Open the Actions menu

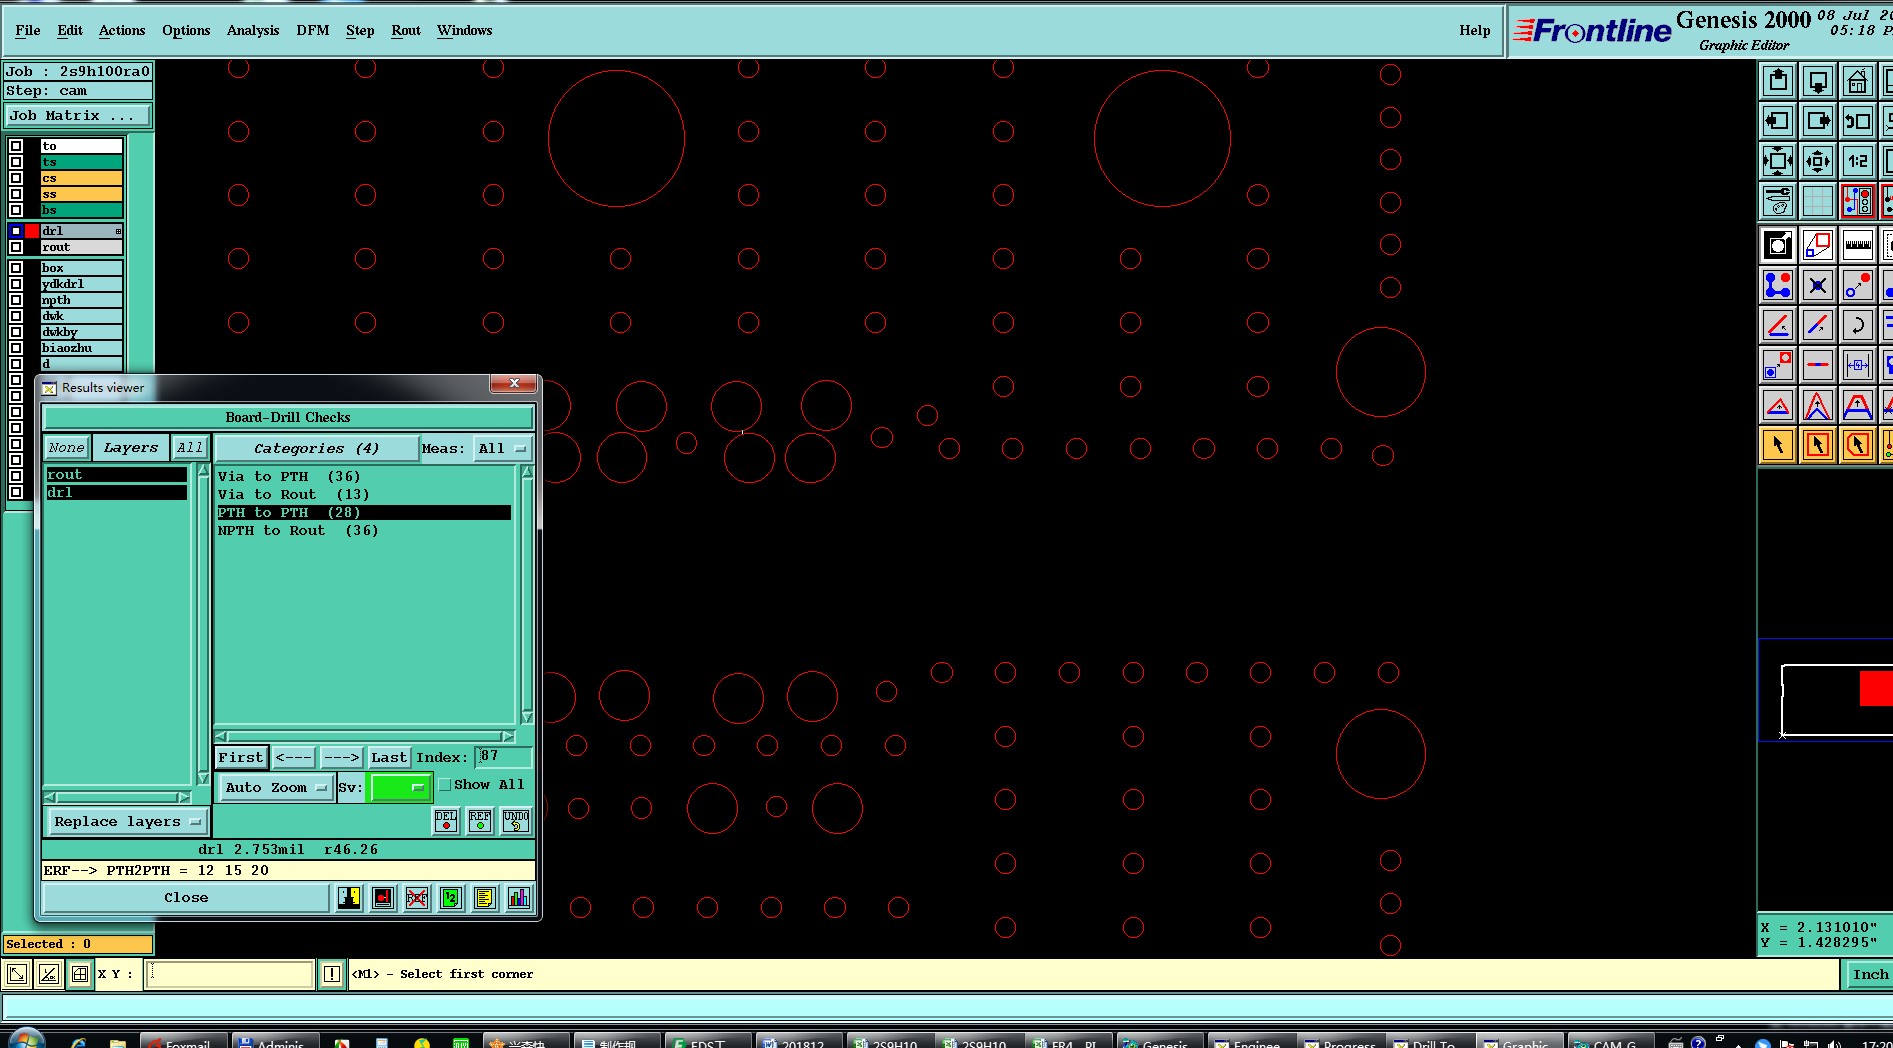(122, 30)
